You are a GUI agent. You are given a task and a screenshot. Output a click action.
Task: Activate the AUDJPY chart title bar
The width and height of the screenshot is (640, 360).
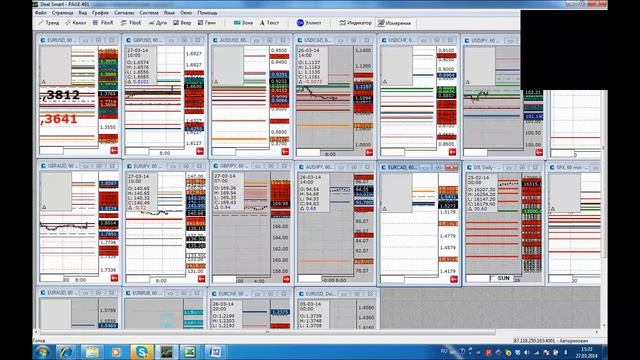click(335, 167)
